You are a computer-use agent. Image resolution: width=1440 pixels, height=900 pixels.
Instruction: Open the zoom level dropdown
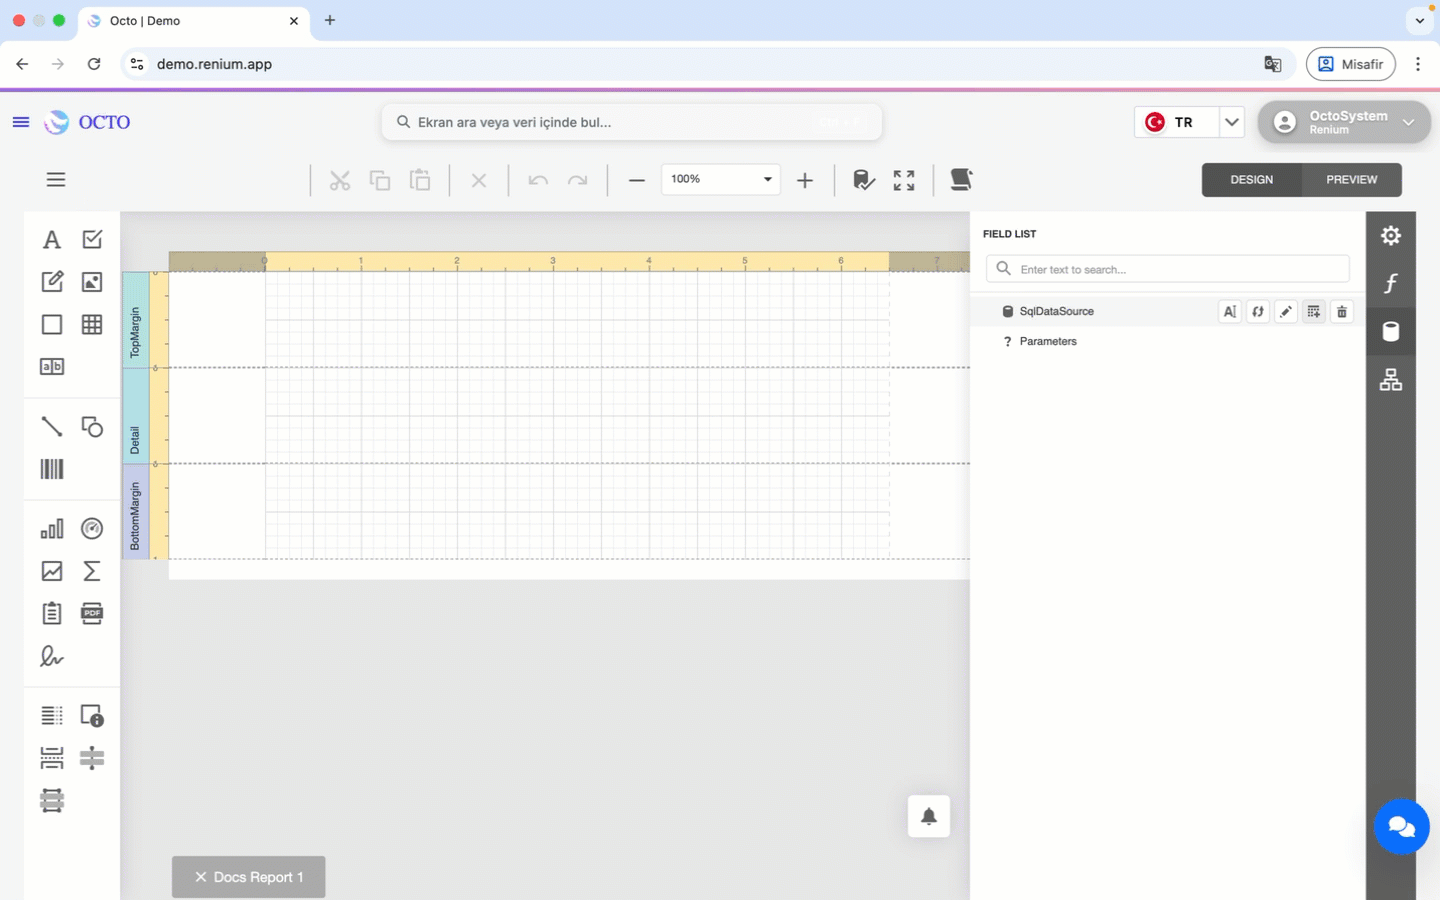tap(766, 179)
